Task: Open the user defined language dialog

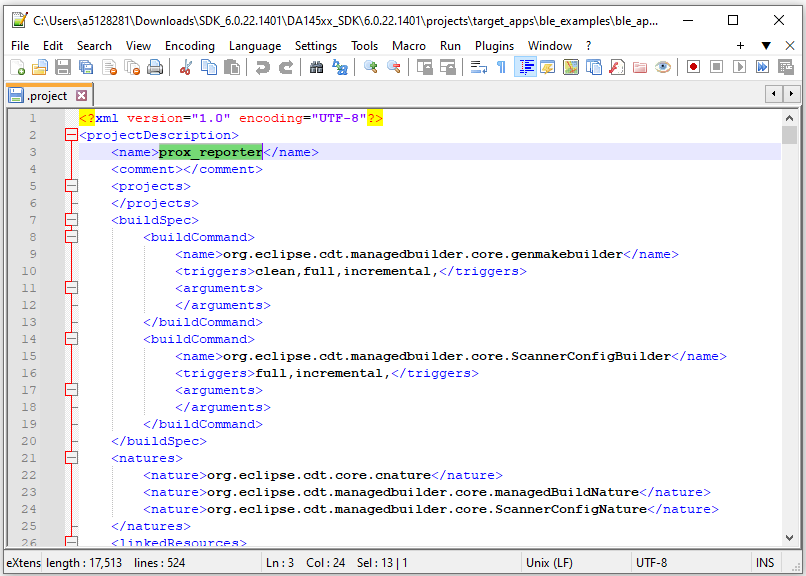Action: [x=548, y=67]
